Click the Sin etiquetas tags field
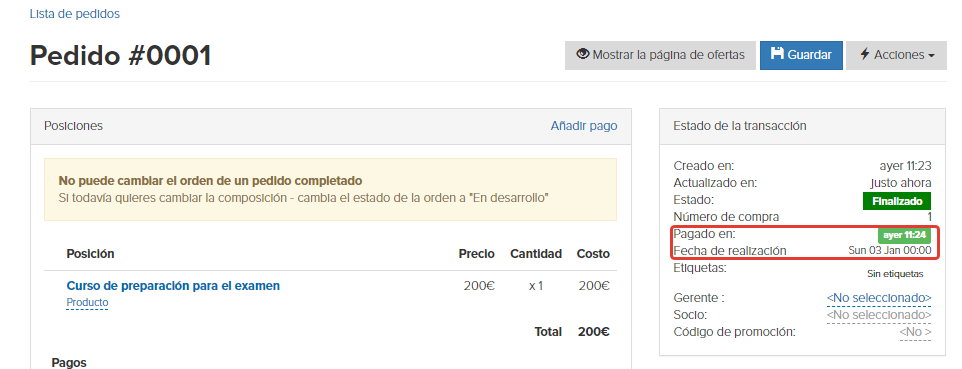Viewport: 962px width, 369px height. (x=895, y=274)
